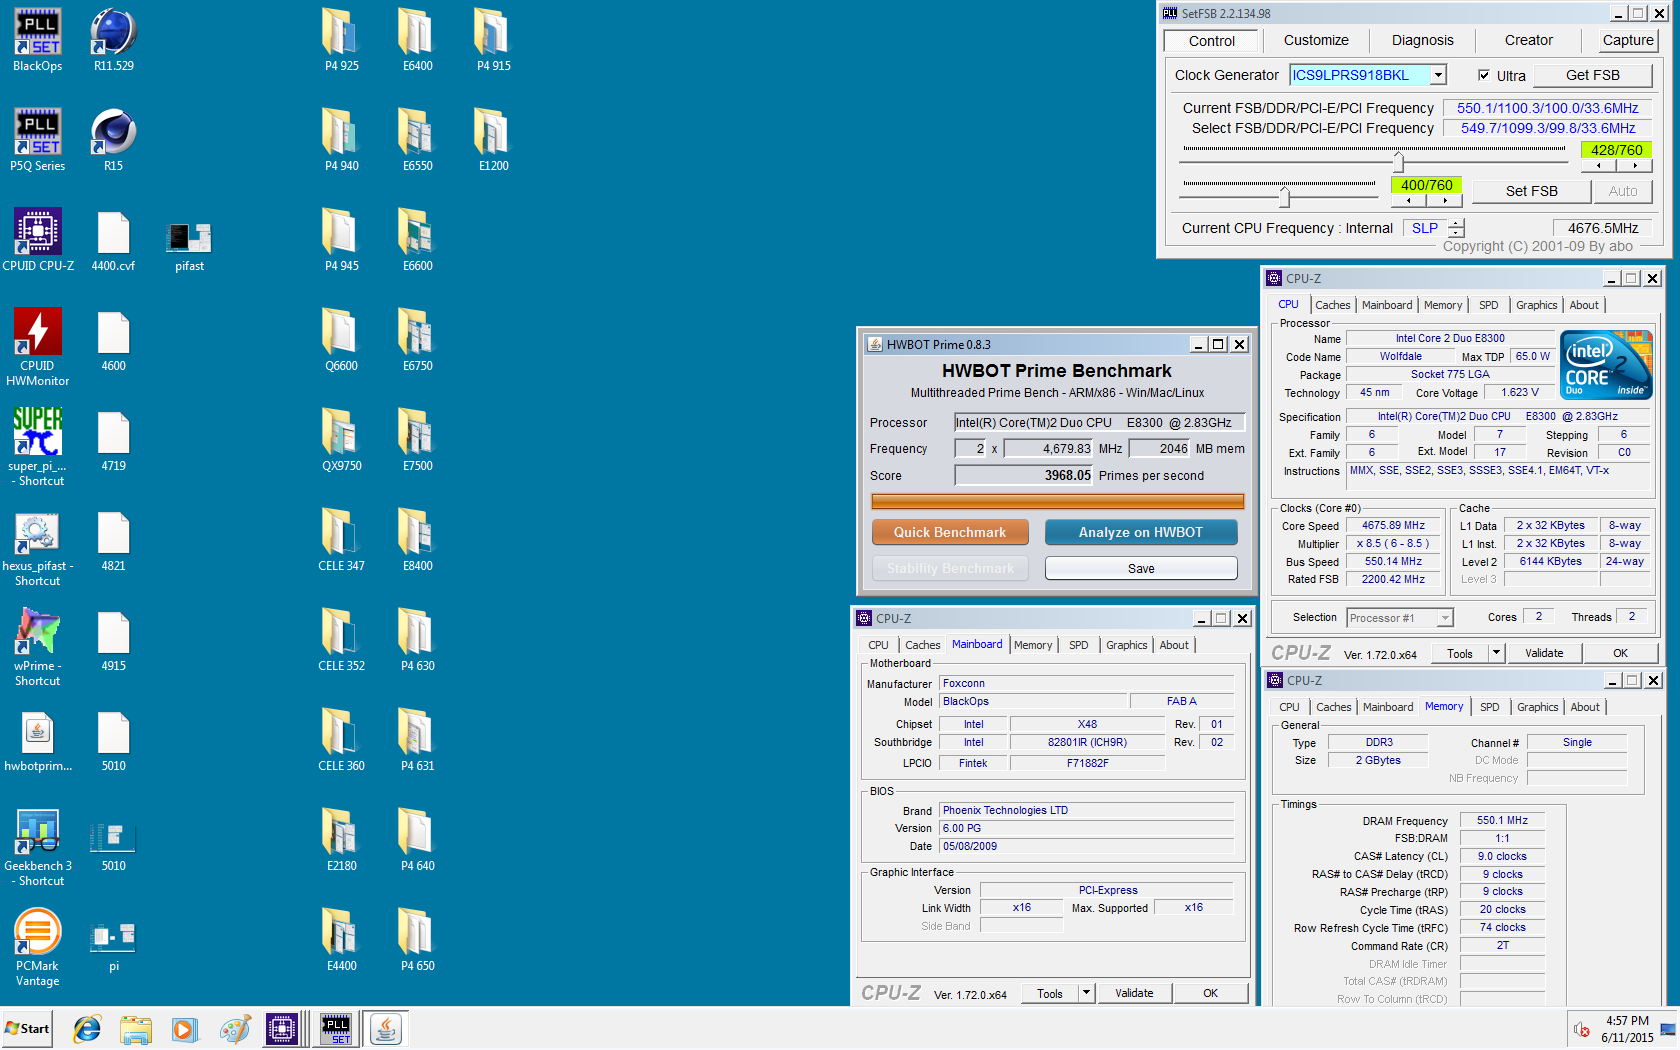Image resolution: width=1680 pixels, height=1050 pixels.
Task: Click the Get FSB button
Action: pos(1592,75)
